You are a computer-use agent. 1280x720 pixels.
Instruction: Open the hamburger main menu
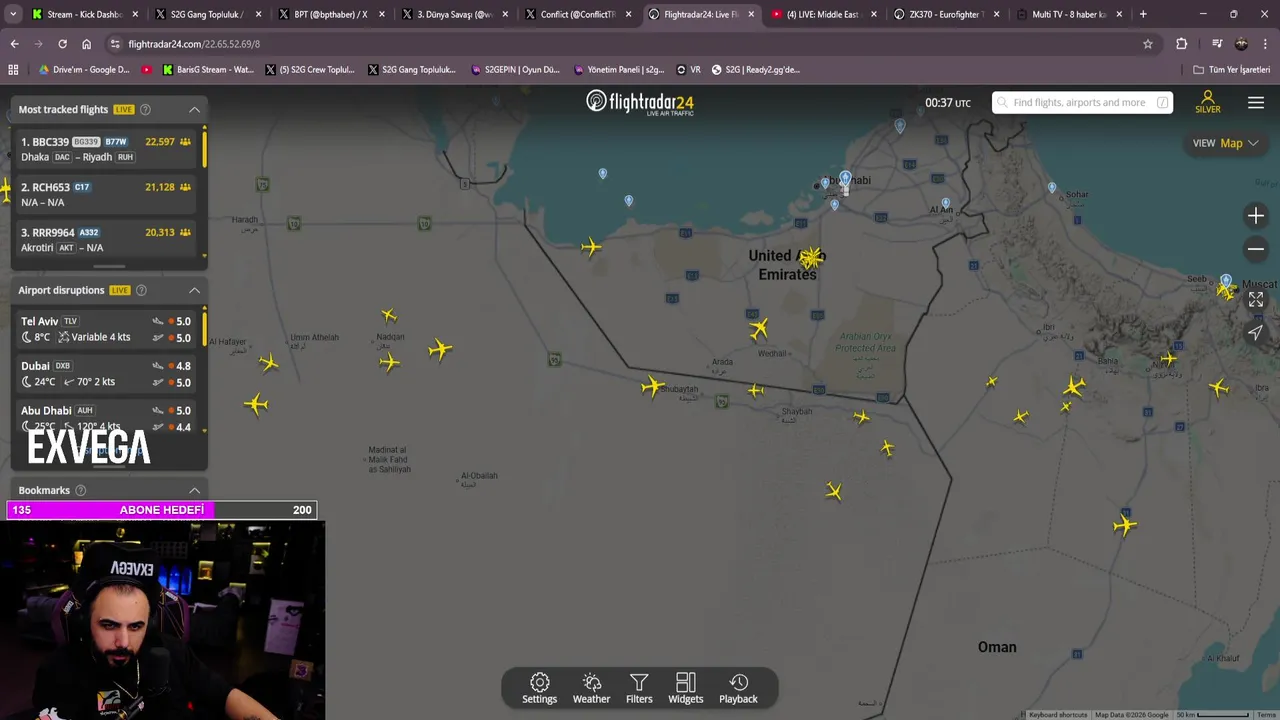point(1256,103)
